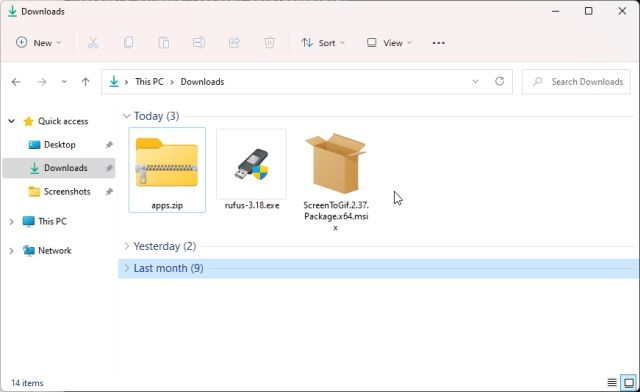Go forward with the Forward arrow
The image size is (640, 392).
[42, 82]
